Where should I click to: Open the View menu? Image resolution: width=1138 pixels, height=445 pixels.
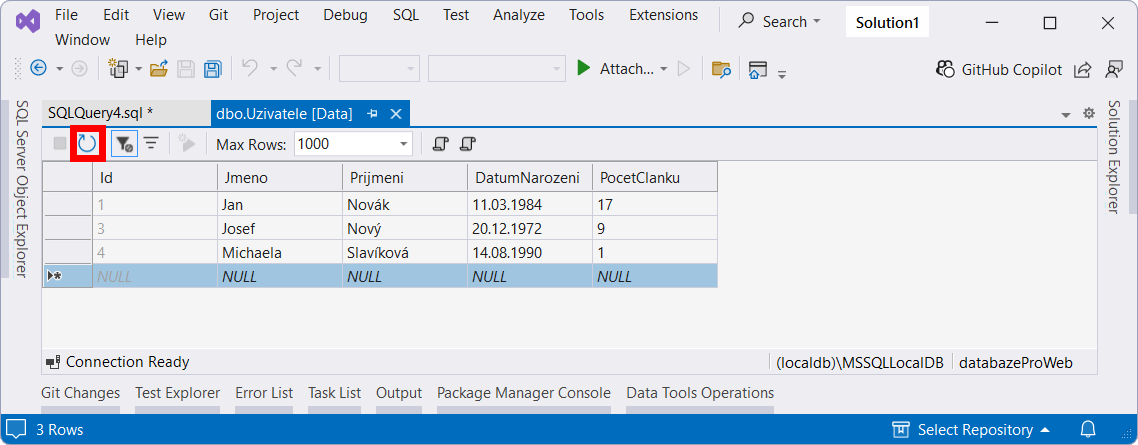[x=168, y=15]
